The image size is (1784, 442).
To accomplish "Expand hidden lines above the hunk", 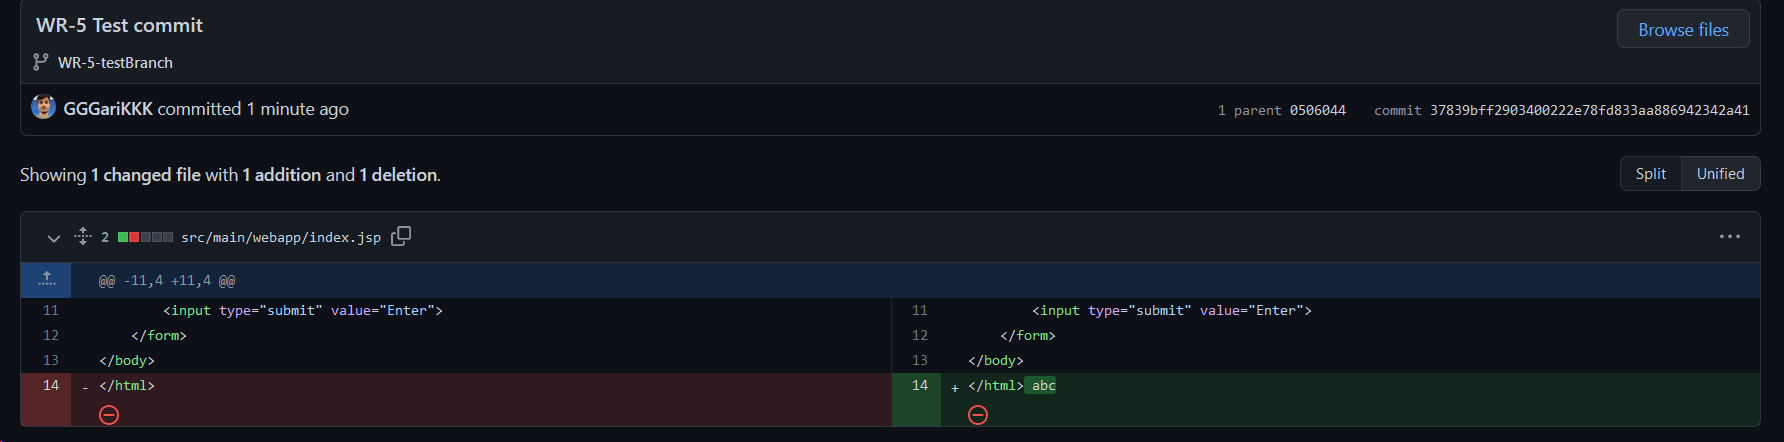I will point(46,280).
